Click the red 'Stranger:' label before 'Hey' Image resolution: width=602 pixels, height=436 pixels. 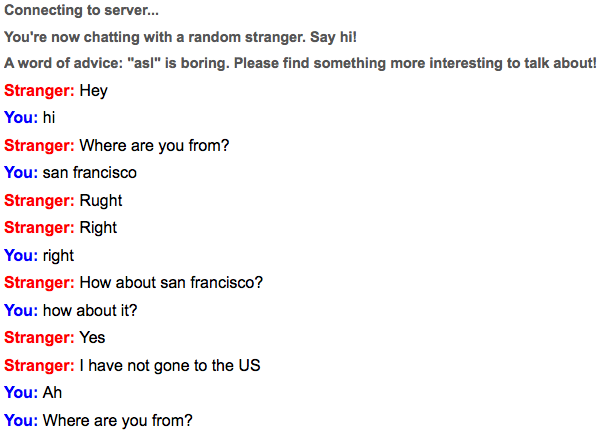(39, 90)
